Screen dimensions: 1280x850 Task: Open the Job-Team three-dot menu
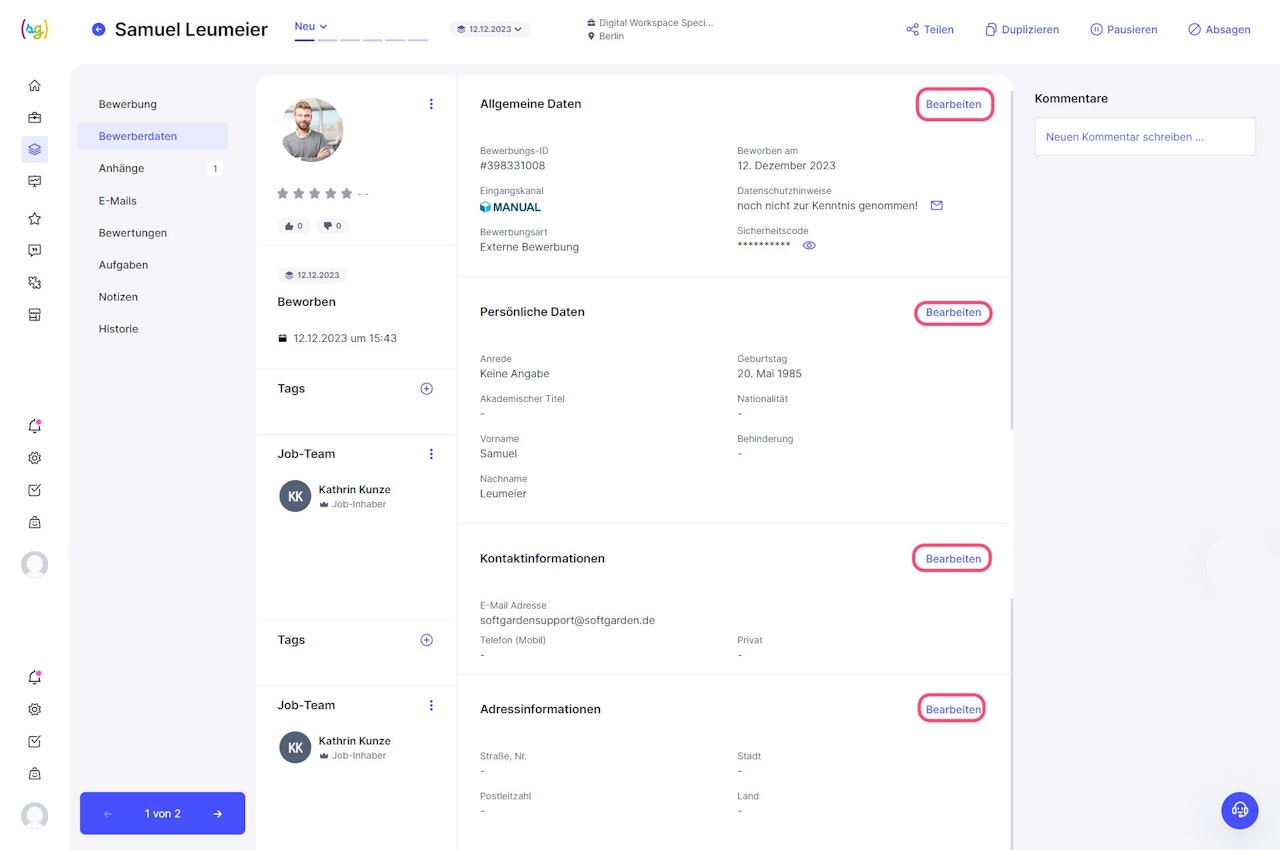coord(431,454)
